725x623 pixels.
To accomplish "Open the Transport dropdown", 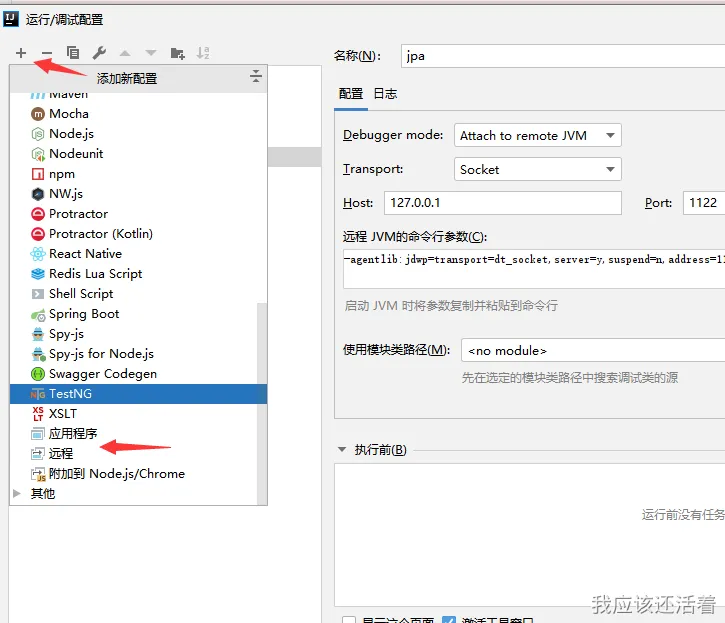I will click(537, 169).
